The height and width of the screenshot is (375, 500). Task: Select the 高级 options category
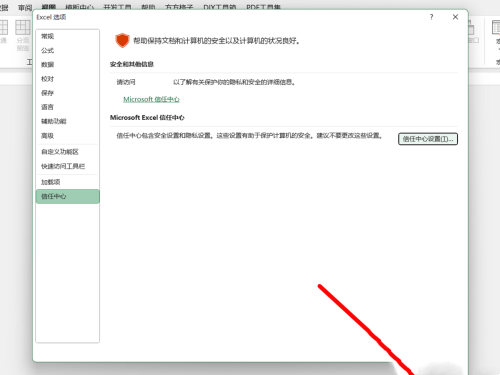click(x=68, y=135)
